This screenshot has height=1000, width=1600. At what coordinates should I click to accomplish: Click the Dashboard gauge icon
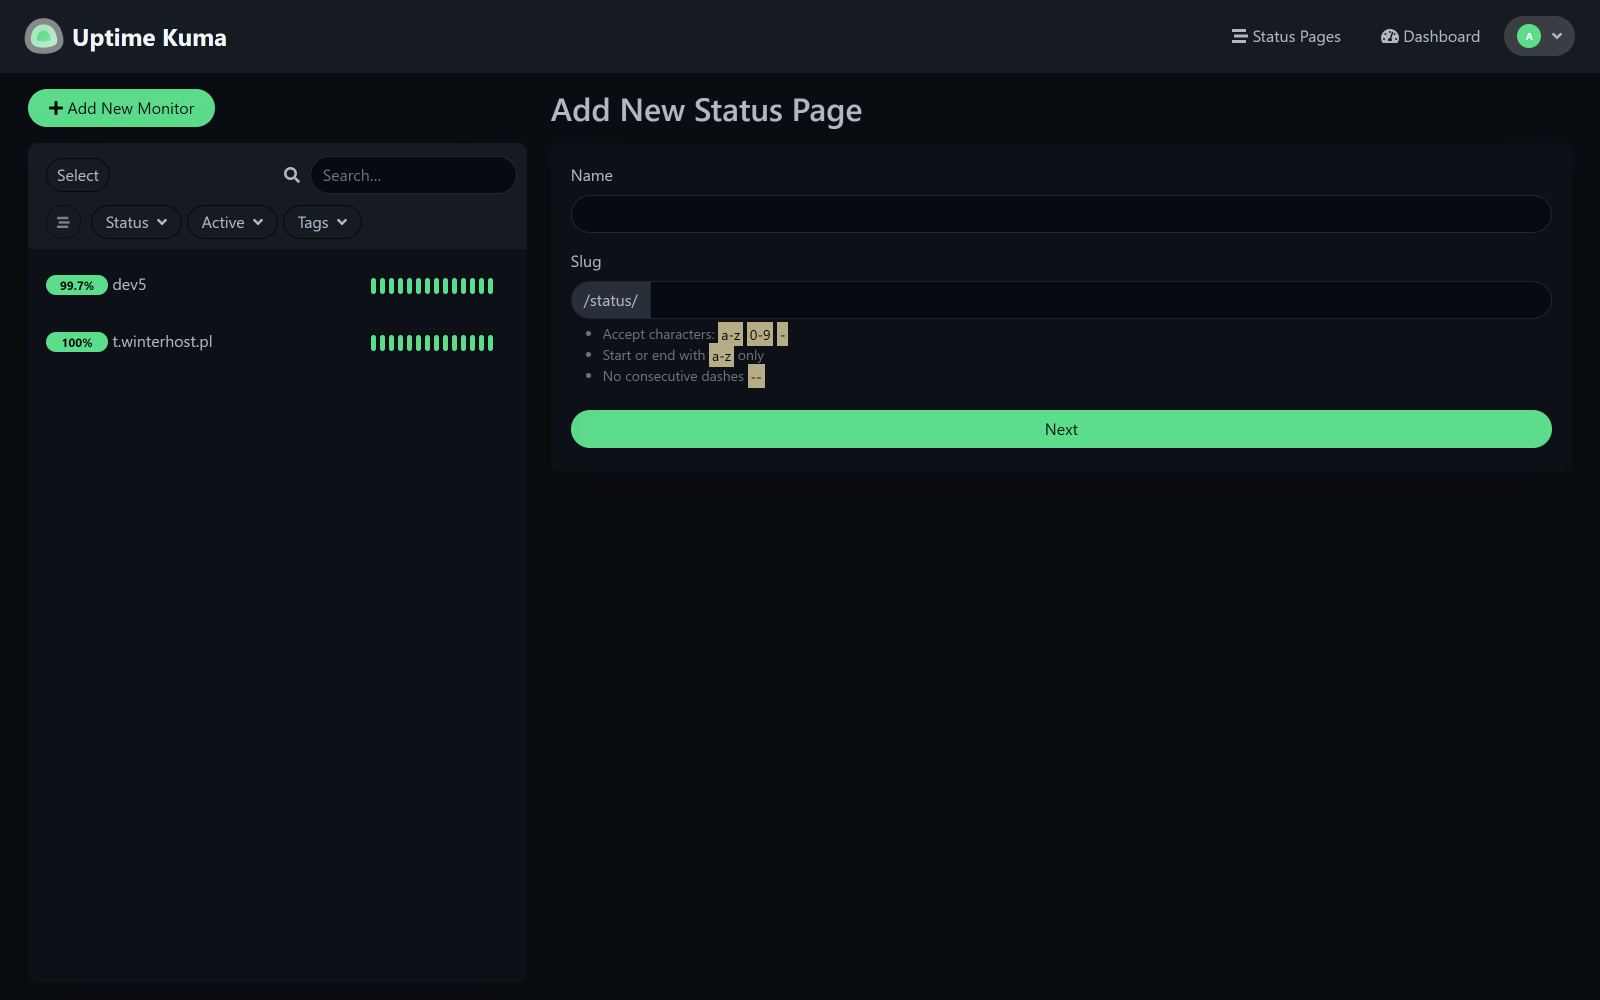[x=1390, y=36]
